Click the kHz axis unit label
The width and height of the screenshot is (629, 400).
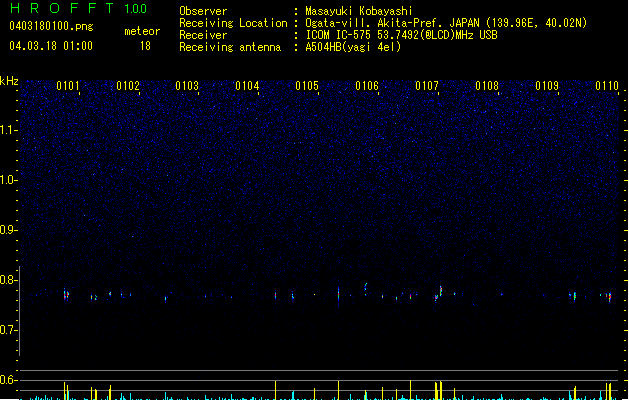(x=9, y=81)
